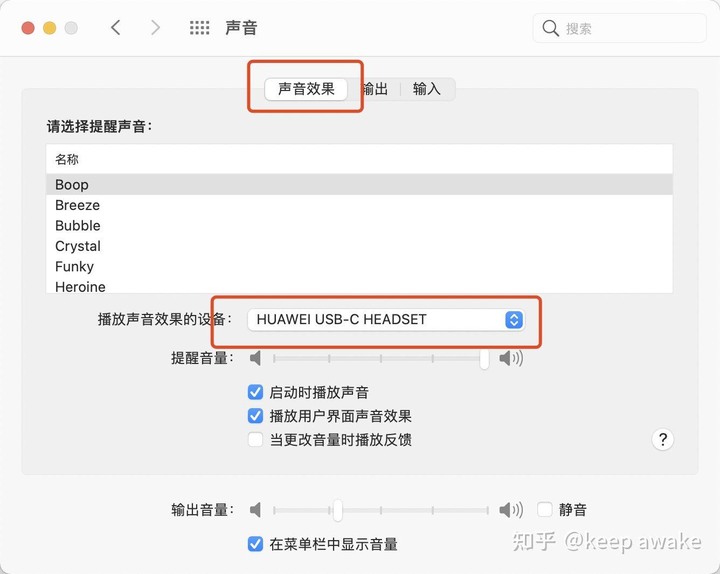Click loud speaker icon beside 输出音量 slider
Screen dimensions: 720x574
click(511, 510)
